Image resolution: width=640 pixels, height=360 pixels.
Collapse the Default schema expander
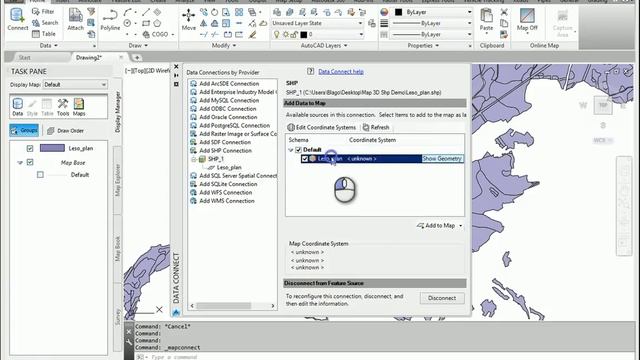291,150
